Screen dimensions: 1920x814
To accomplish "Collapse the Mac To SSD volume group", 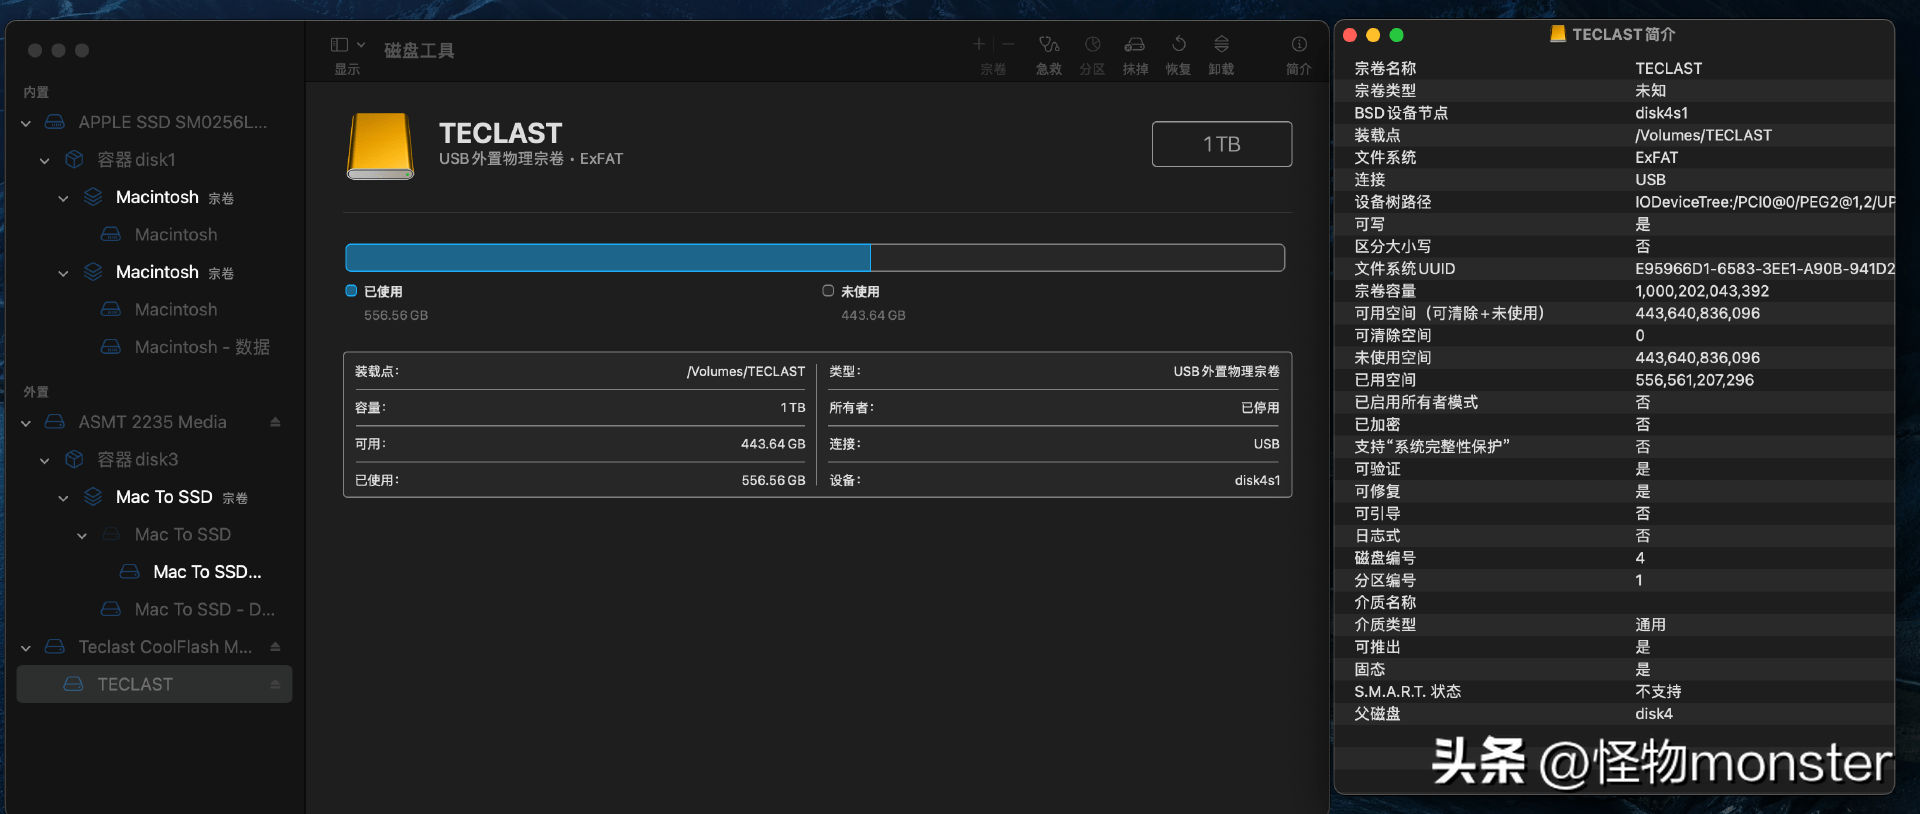I will click(63, 498).
